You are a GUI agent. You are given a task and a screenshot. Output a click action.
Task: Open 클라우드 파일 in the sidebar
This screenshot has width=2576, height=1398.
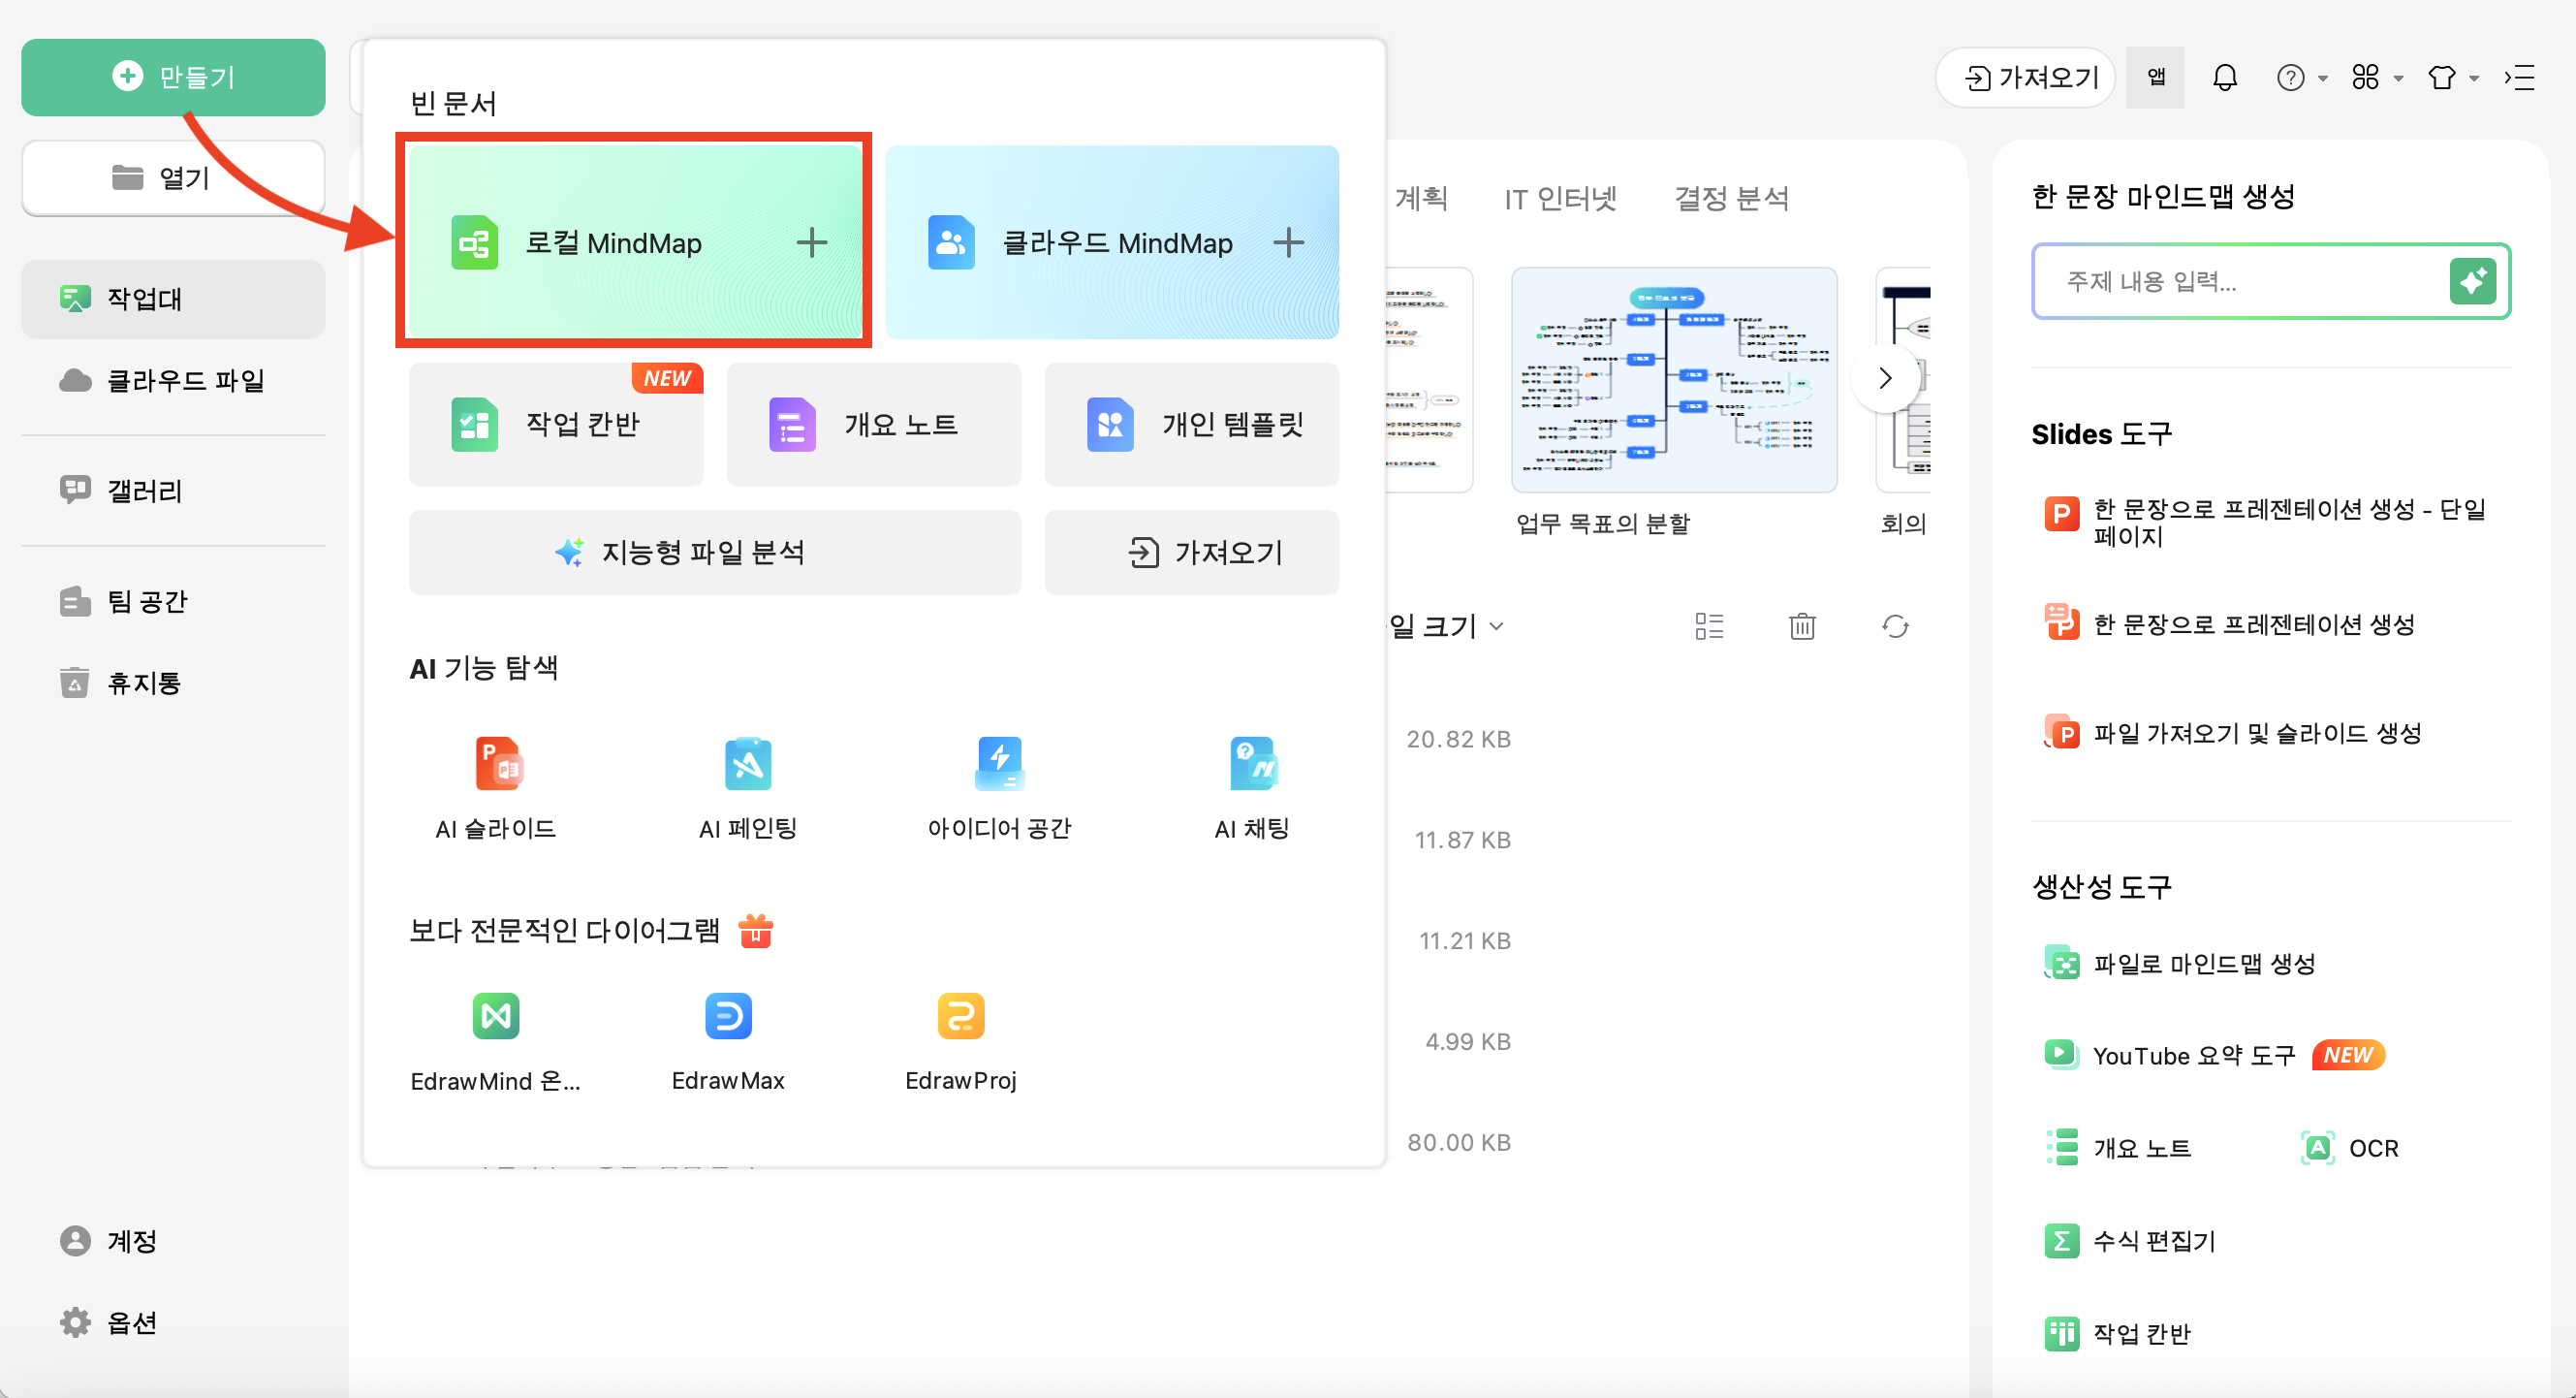click(x=173, y=381)
